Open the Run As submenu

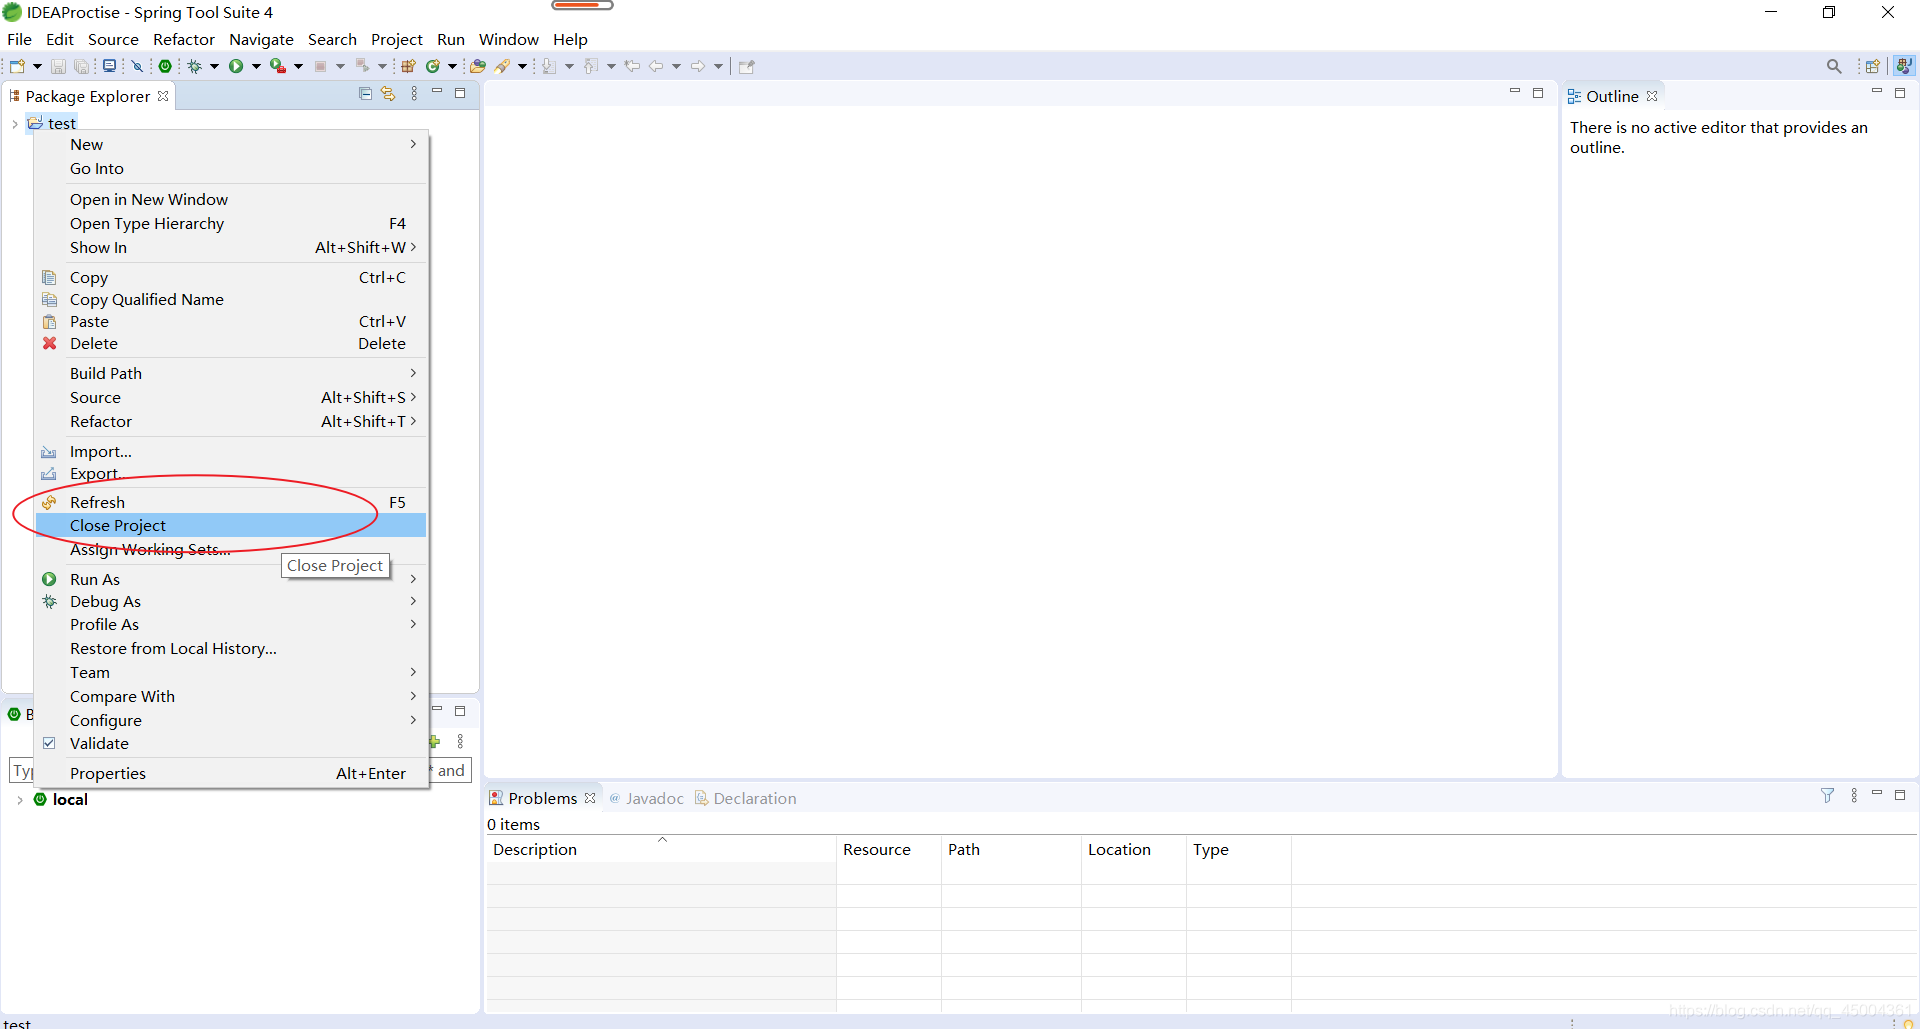point(231,579)
